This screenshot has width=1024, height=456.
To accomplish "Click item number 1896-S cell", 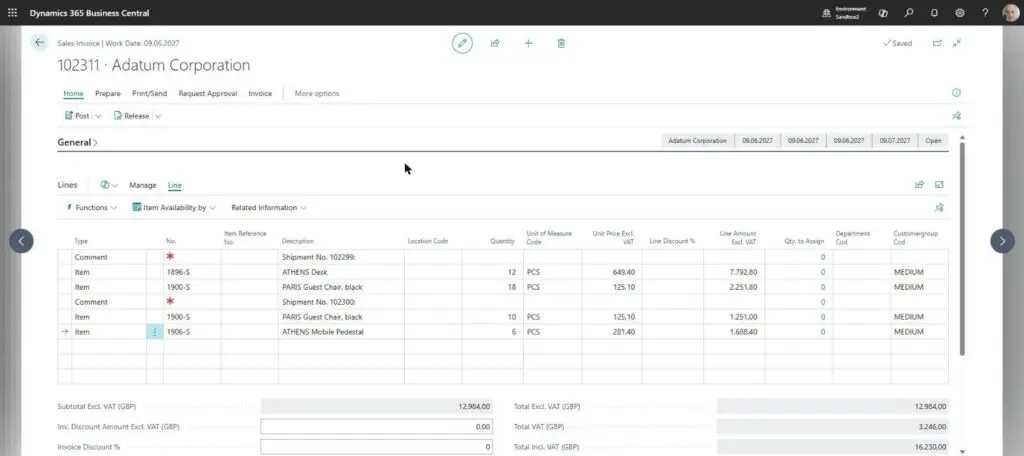I will [192, 272].
